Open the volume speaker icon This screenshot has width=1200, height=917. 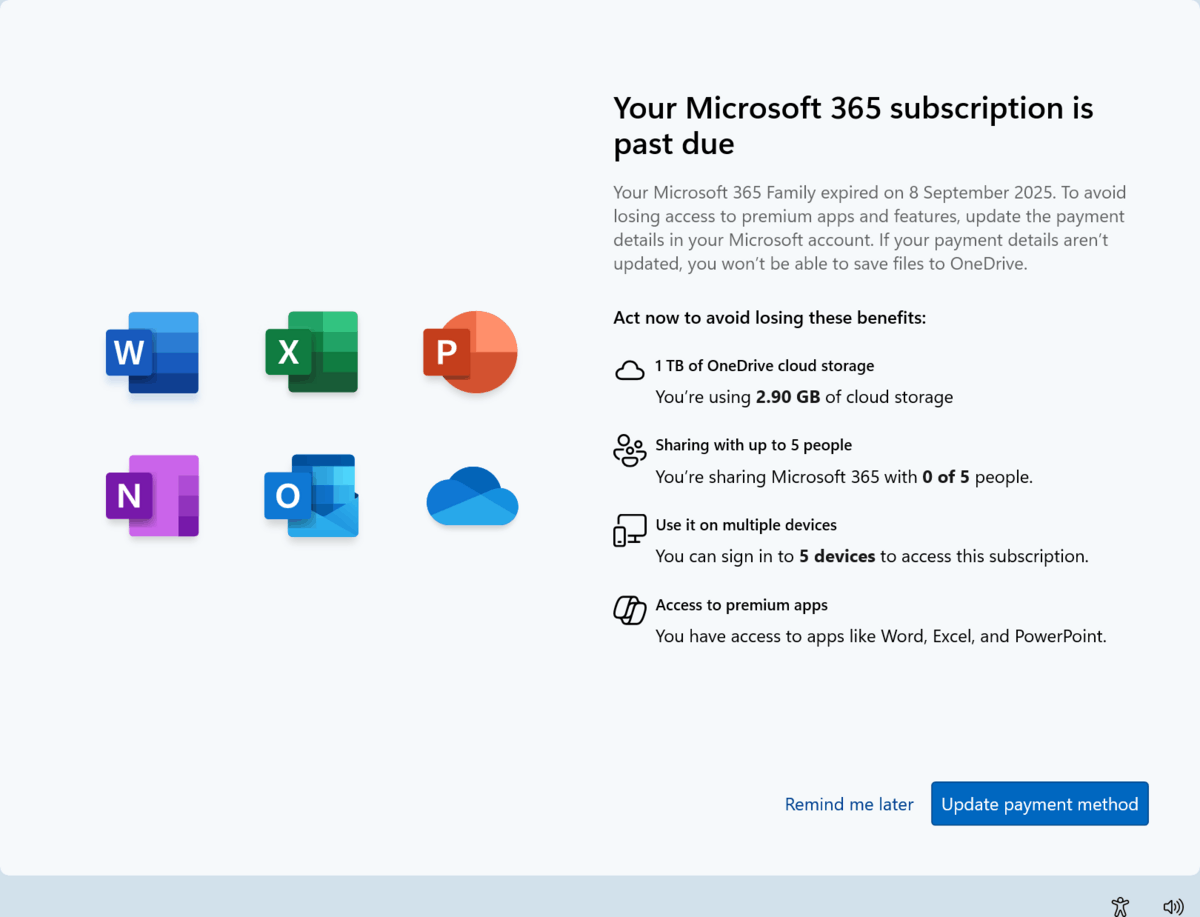click(1173, 906)
